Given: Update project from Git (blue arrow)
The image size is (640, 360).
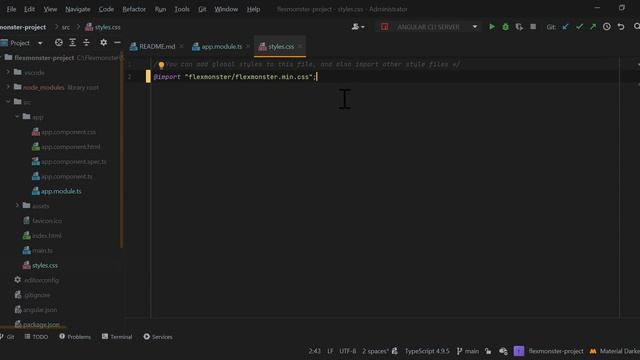Looking at the screenshot, I should [x=565, y=27].
